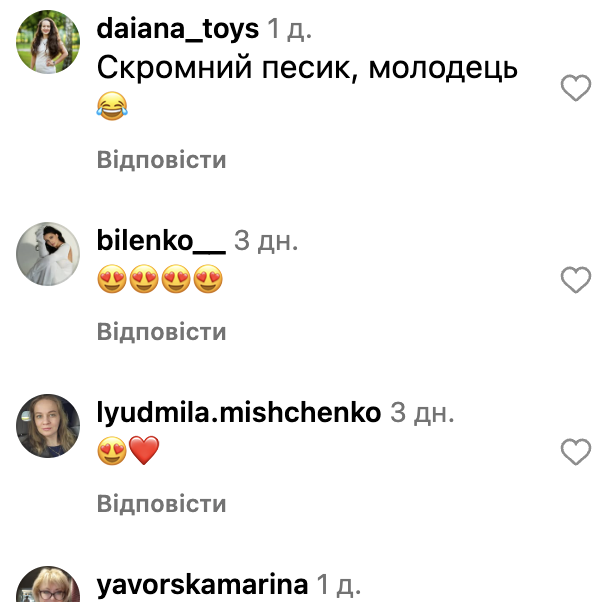Go to the daiana_toys username link
The image size is (614, 602).
178,29
